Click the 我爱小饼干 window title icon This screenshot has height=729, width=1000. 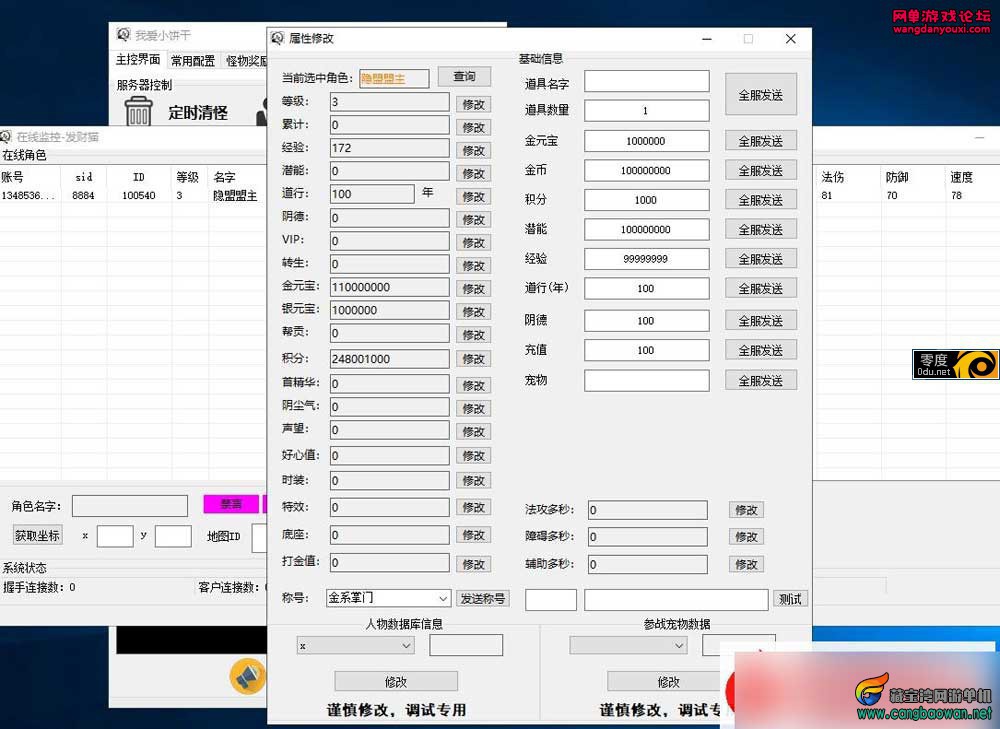[x=123, y=34]
